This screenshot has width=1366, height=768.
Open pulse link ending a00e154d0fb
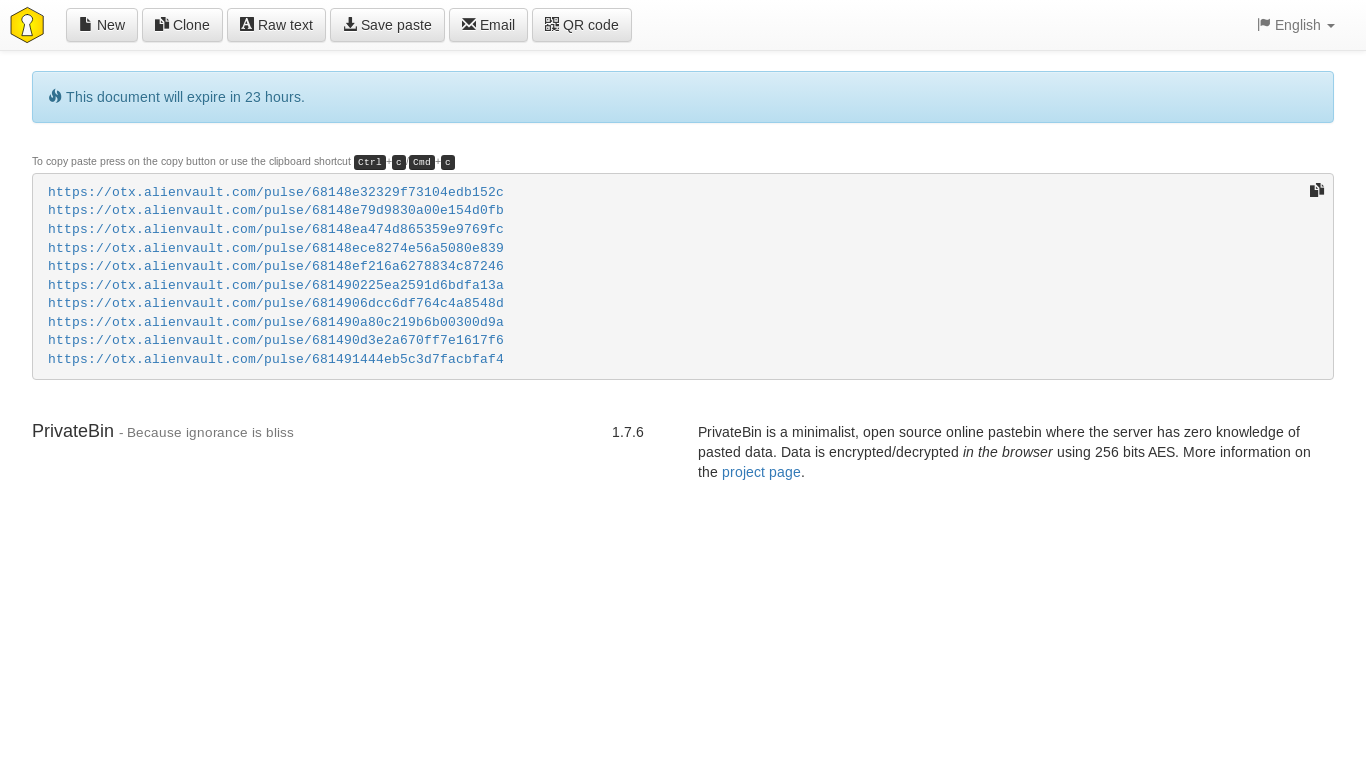(x=276, y=211)
